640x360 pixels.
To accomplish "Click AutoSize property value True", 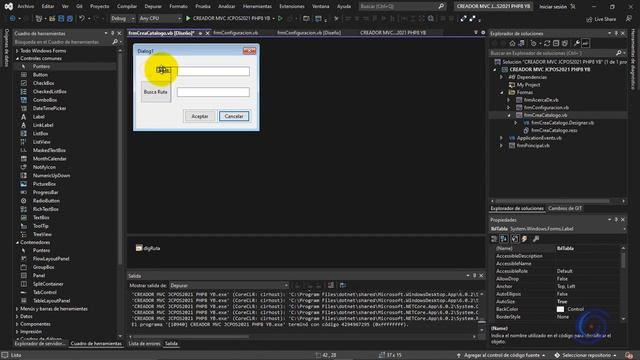I will [x=562, y=302].
